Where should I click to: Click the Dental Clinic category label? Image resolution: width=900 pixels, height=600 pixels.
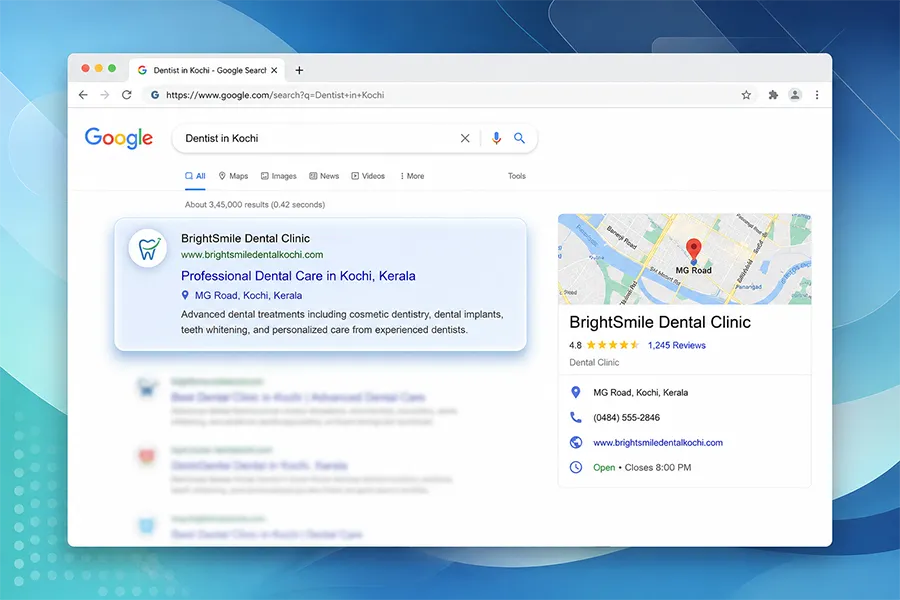594,362
